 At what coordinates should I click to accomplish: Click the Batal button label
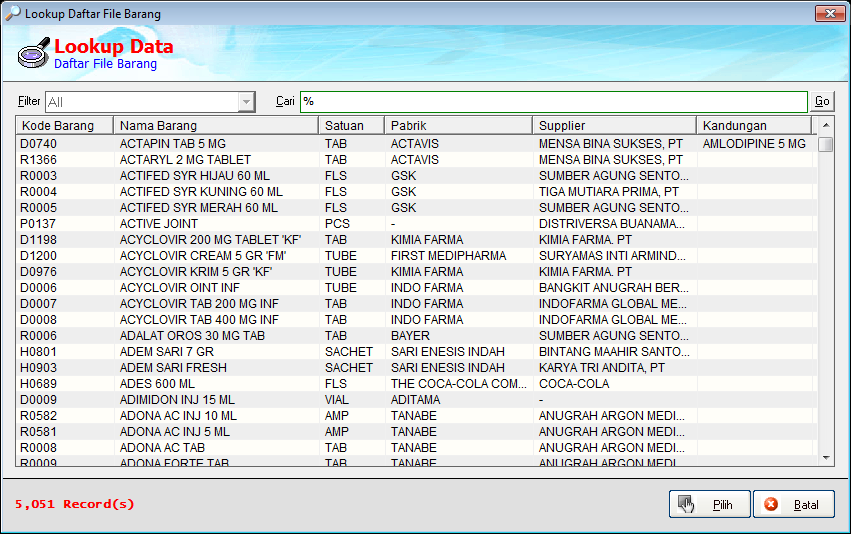coord(805,505)
